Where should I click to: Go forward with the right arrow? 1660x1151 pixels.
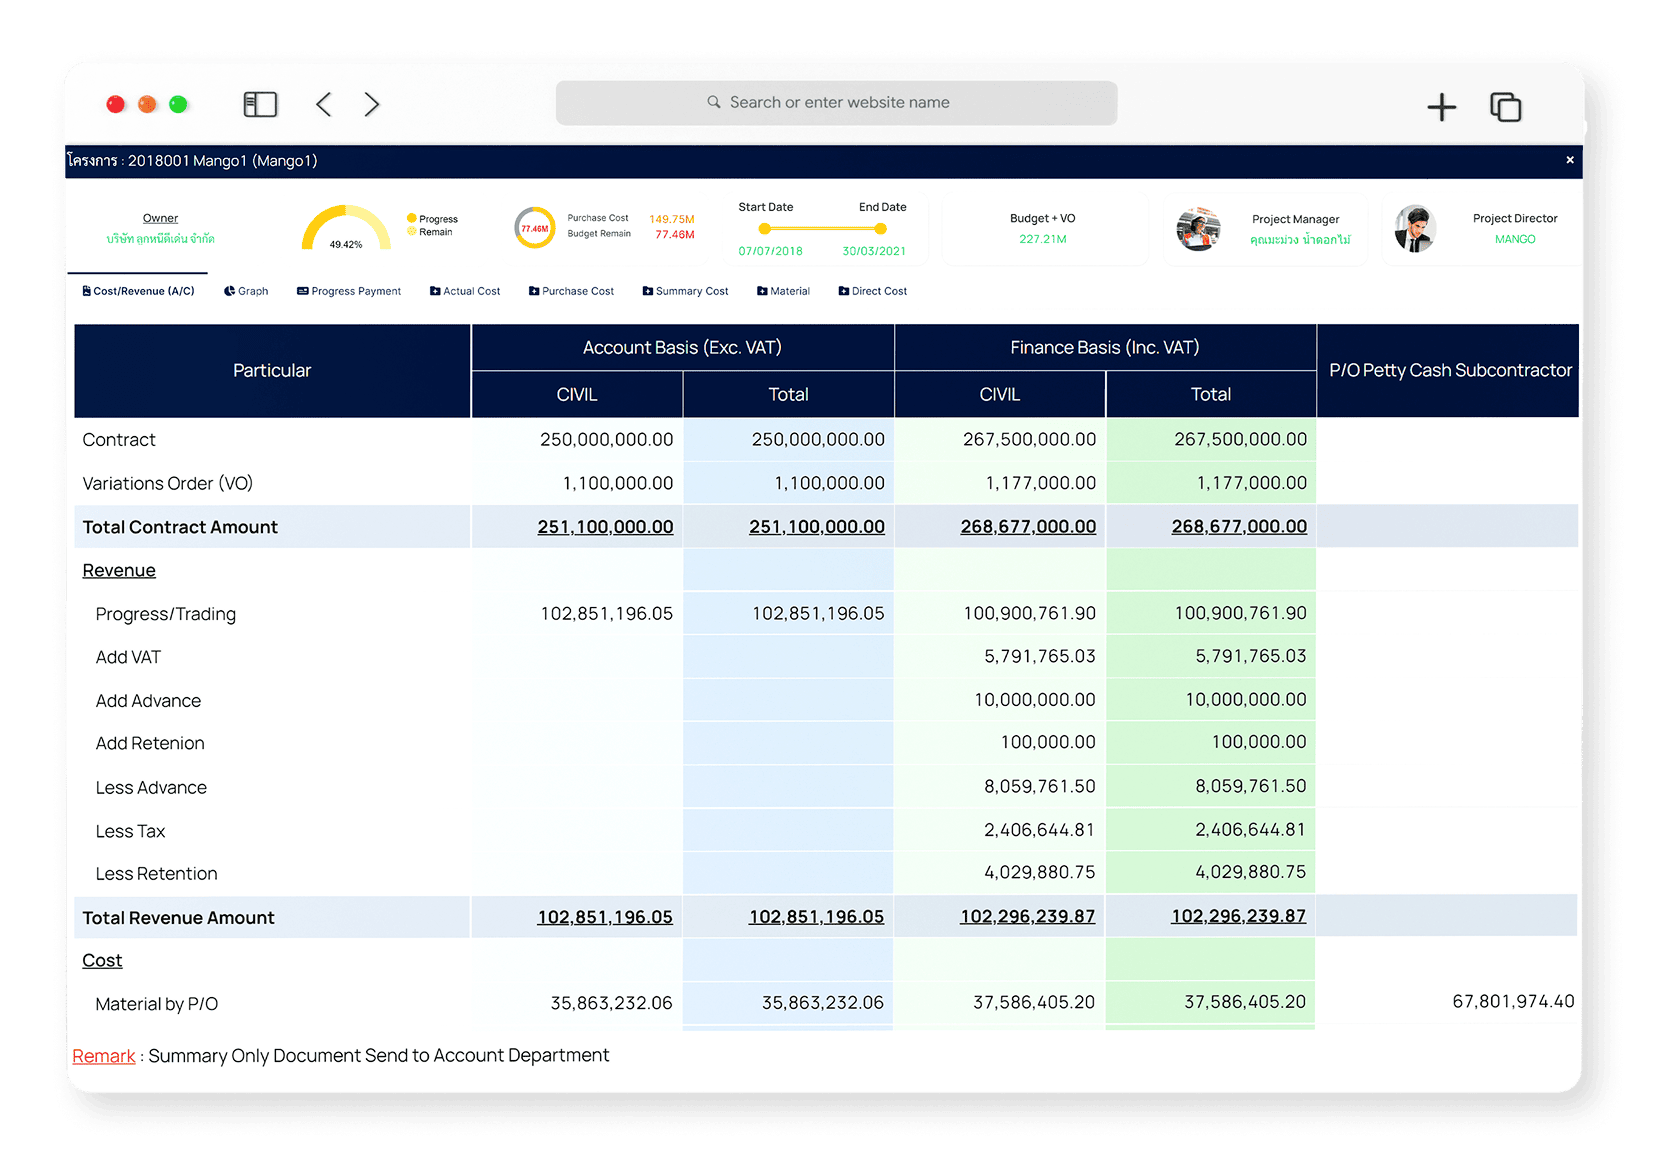coord(372,104)
